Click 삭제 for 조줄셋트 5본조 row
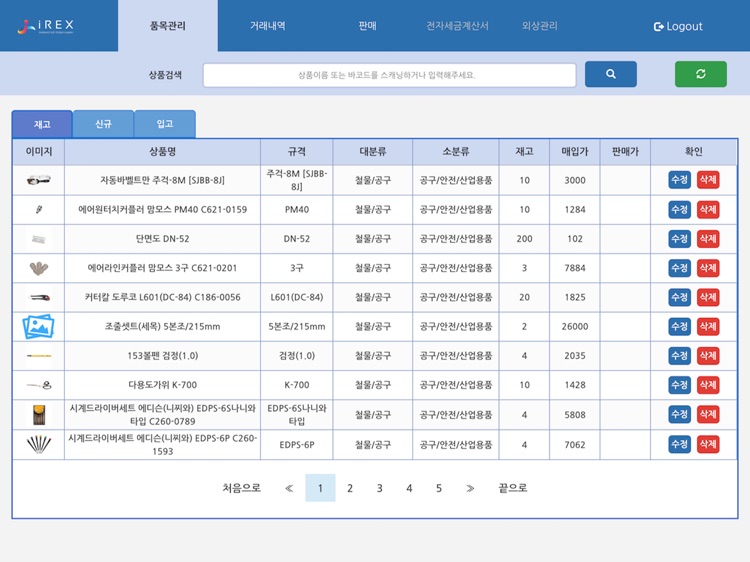Image resolution: width=750 pixels, height=562 pixels. [708, 326]
